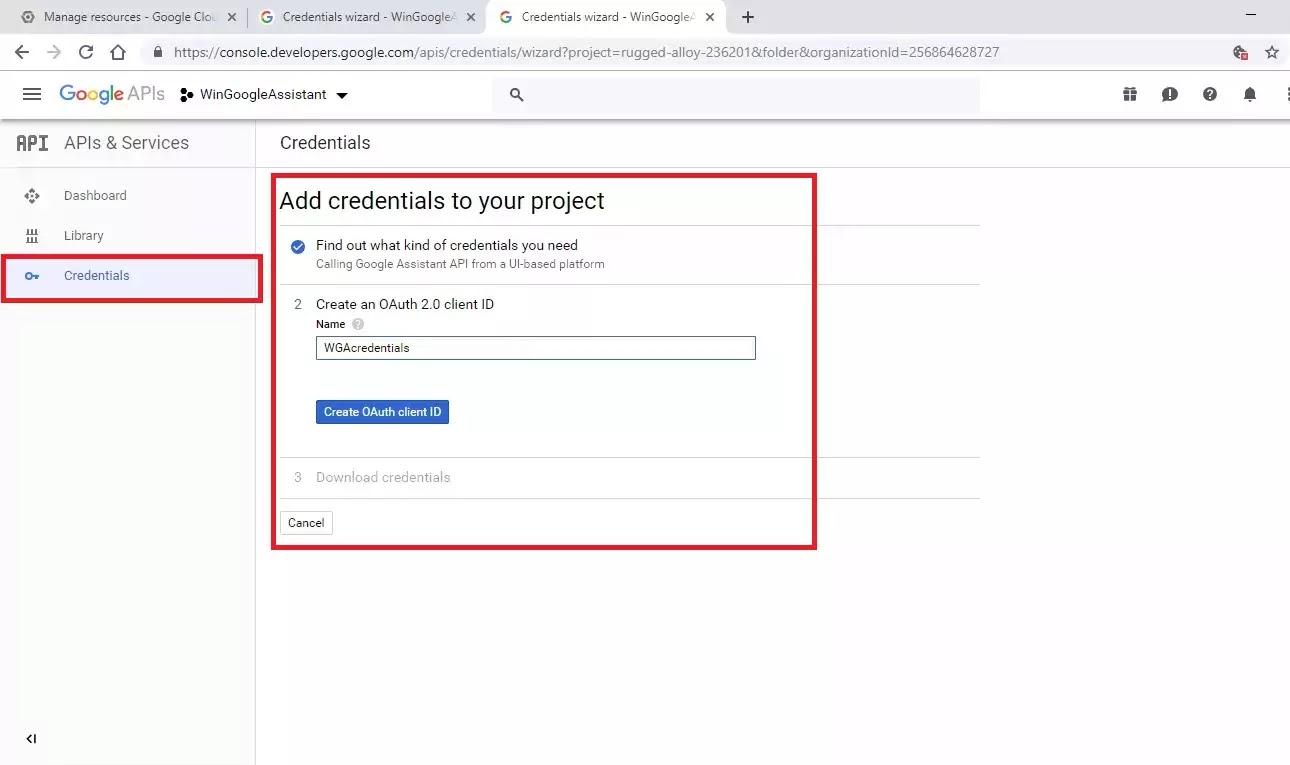Open the gift free trial icon

[x=1130, y=94]
